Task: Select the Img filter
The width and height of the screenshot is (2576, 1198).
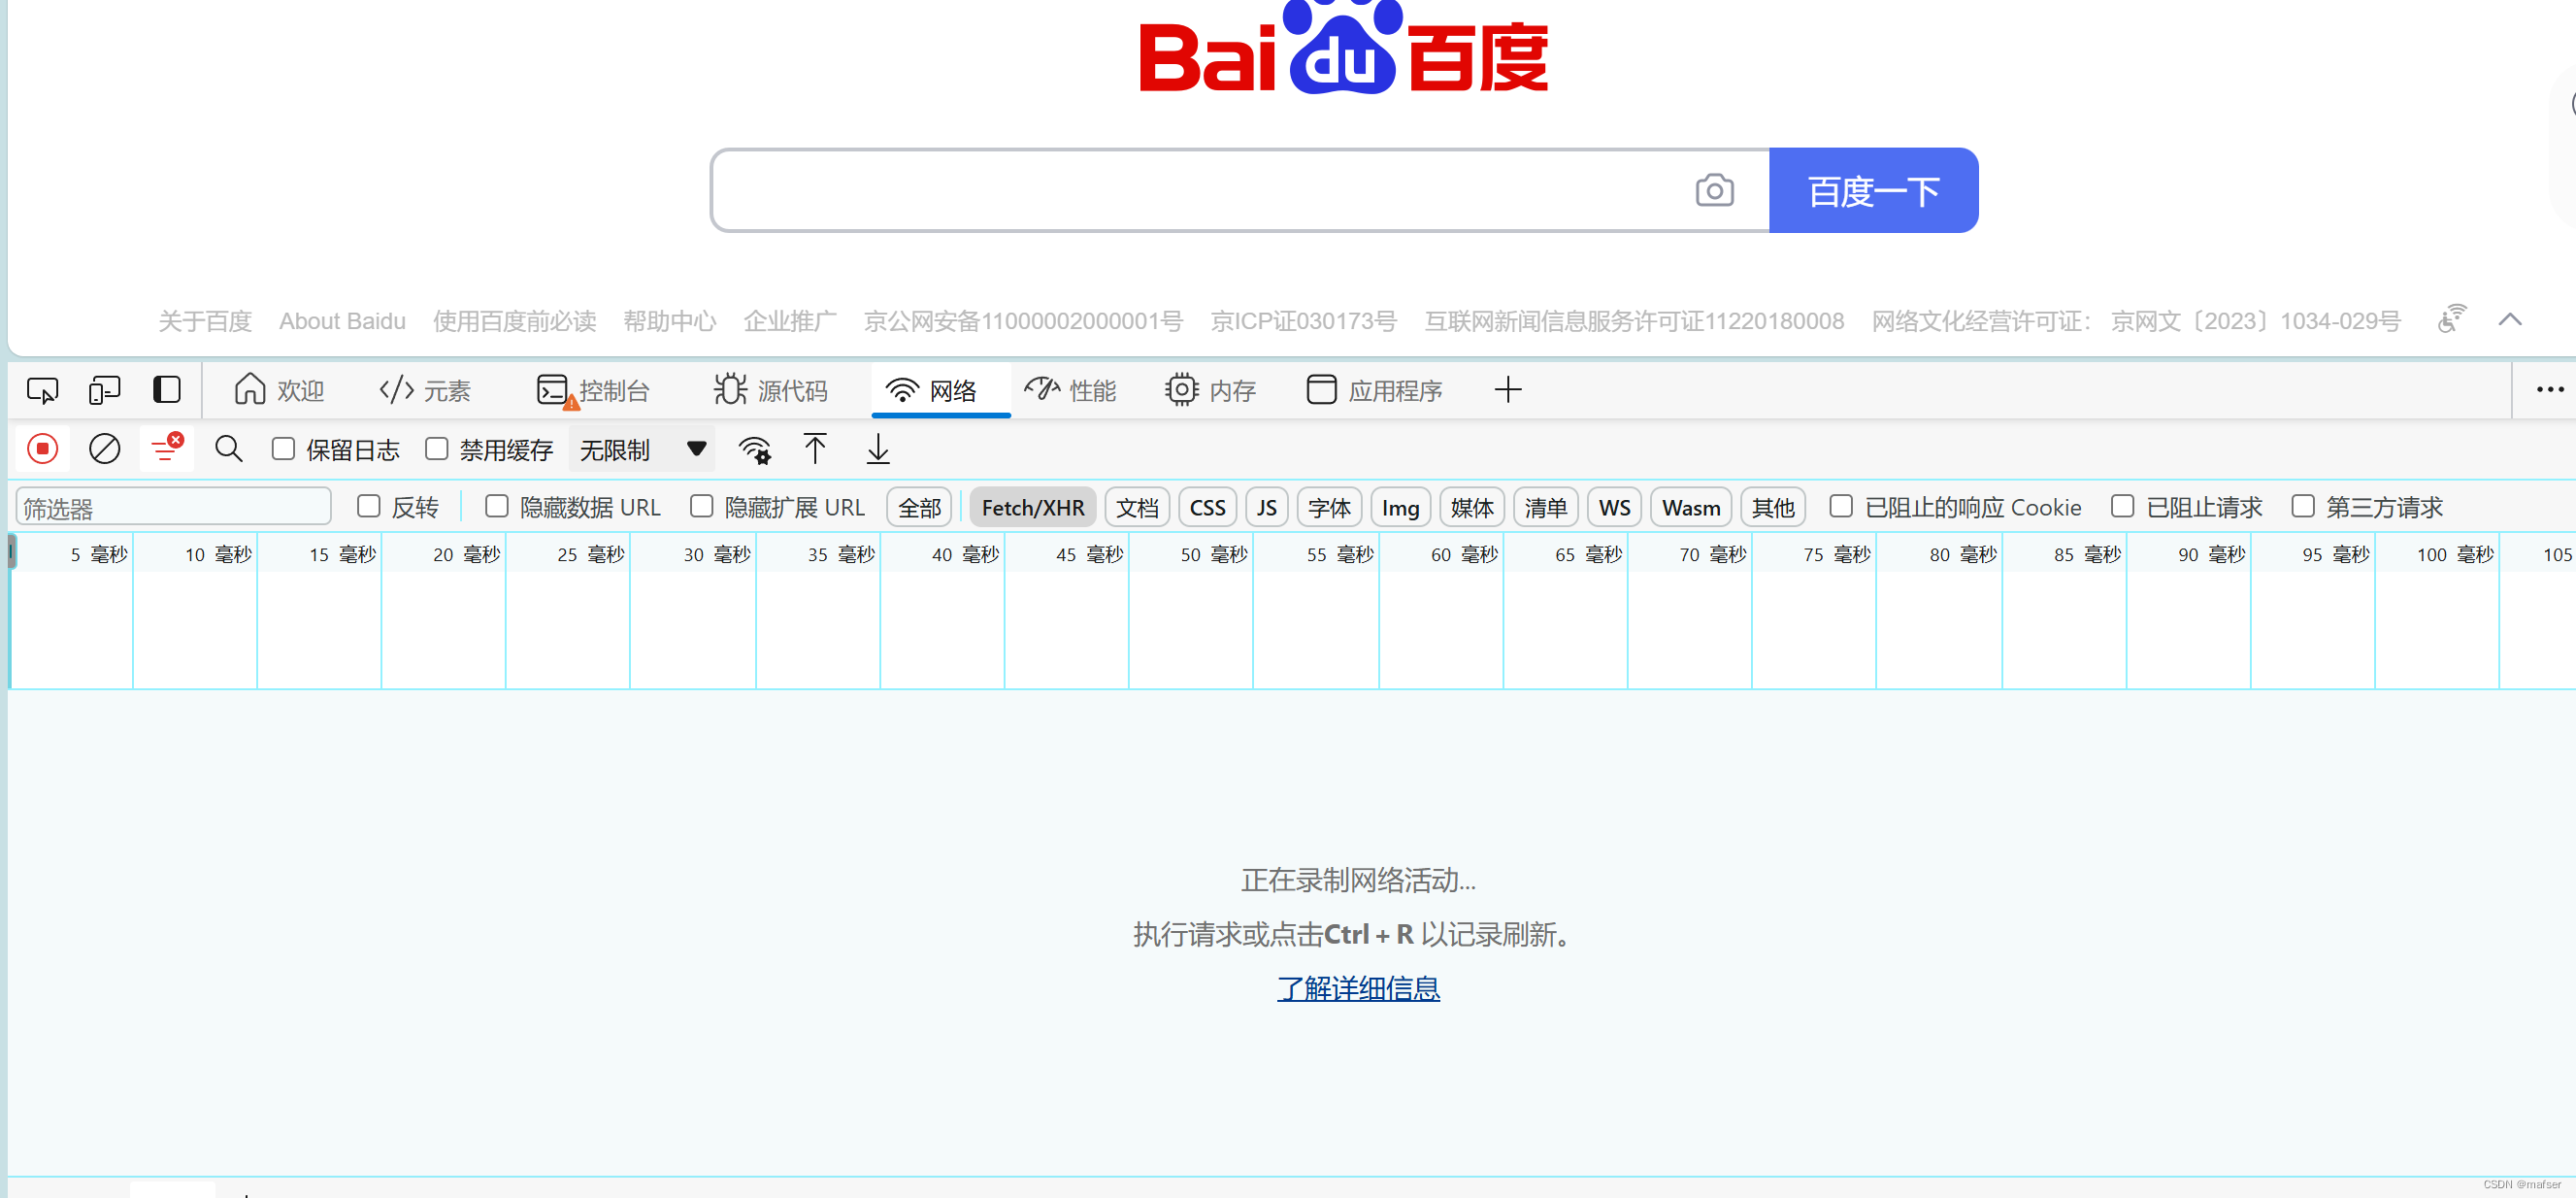Action: pos(1400,508)
